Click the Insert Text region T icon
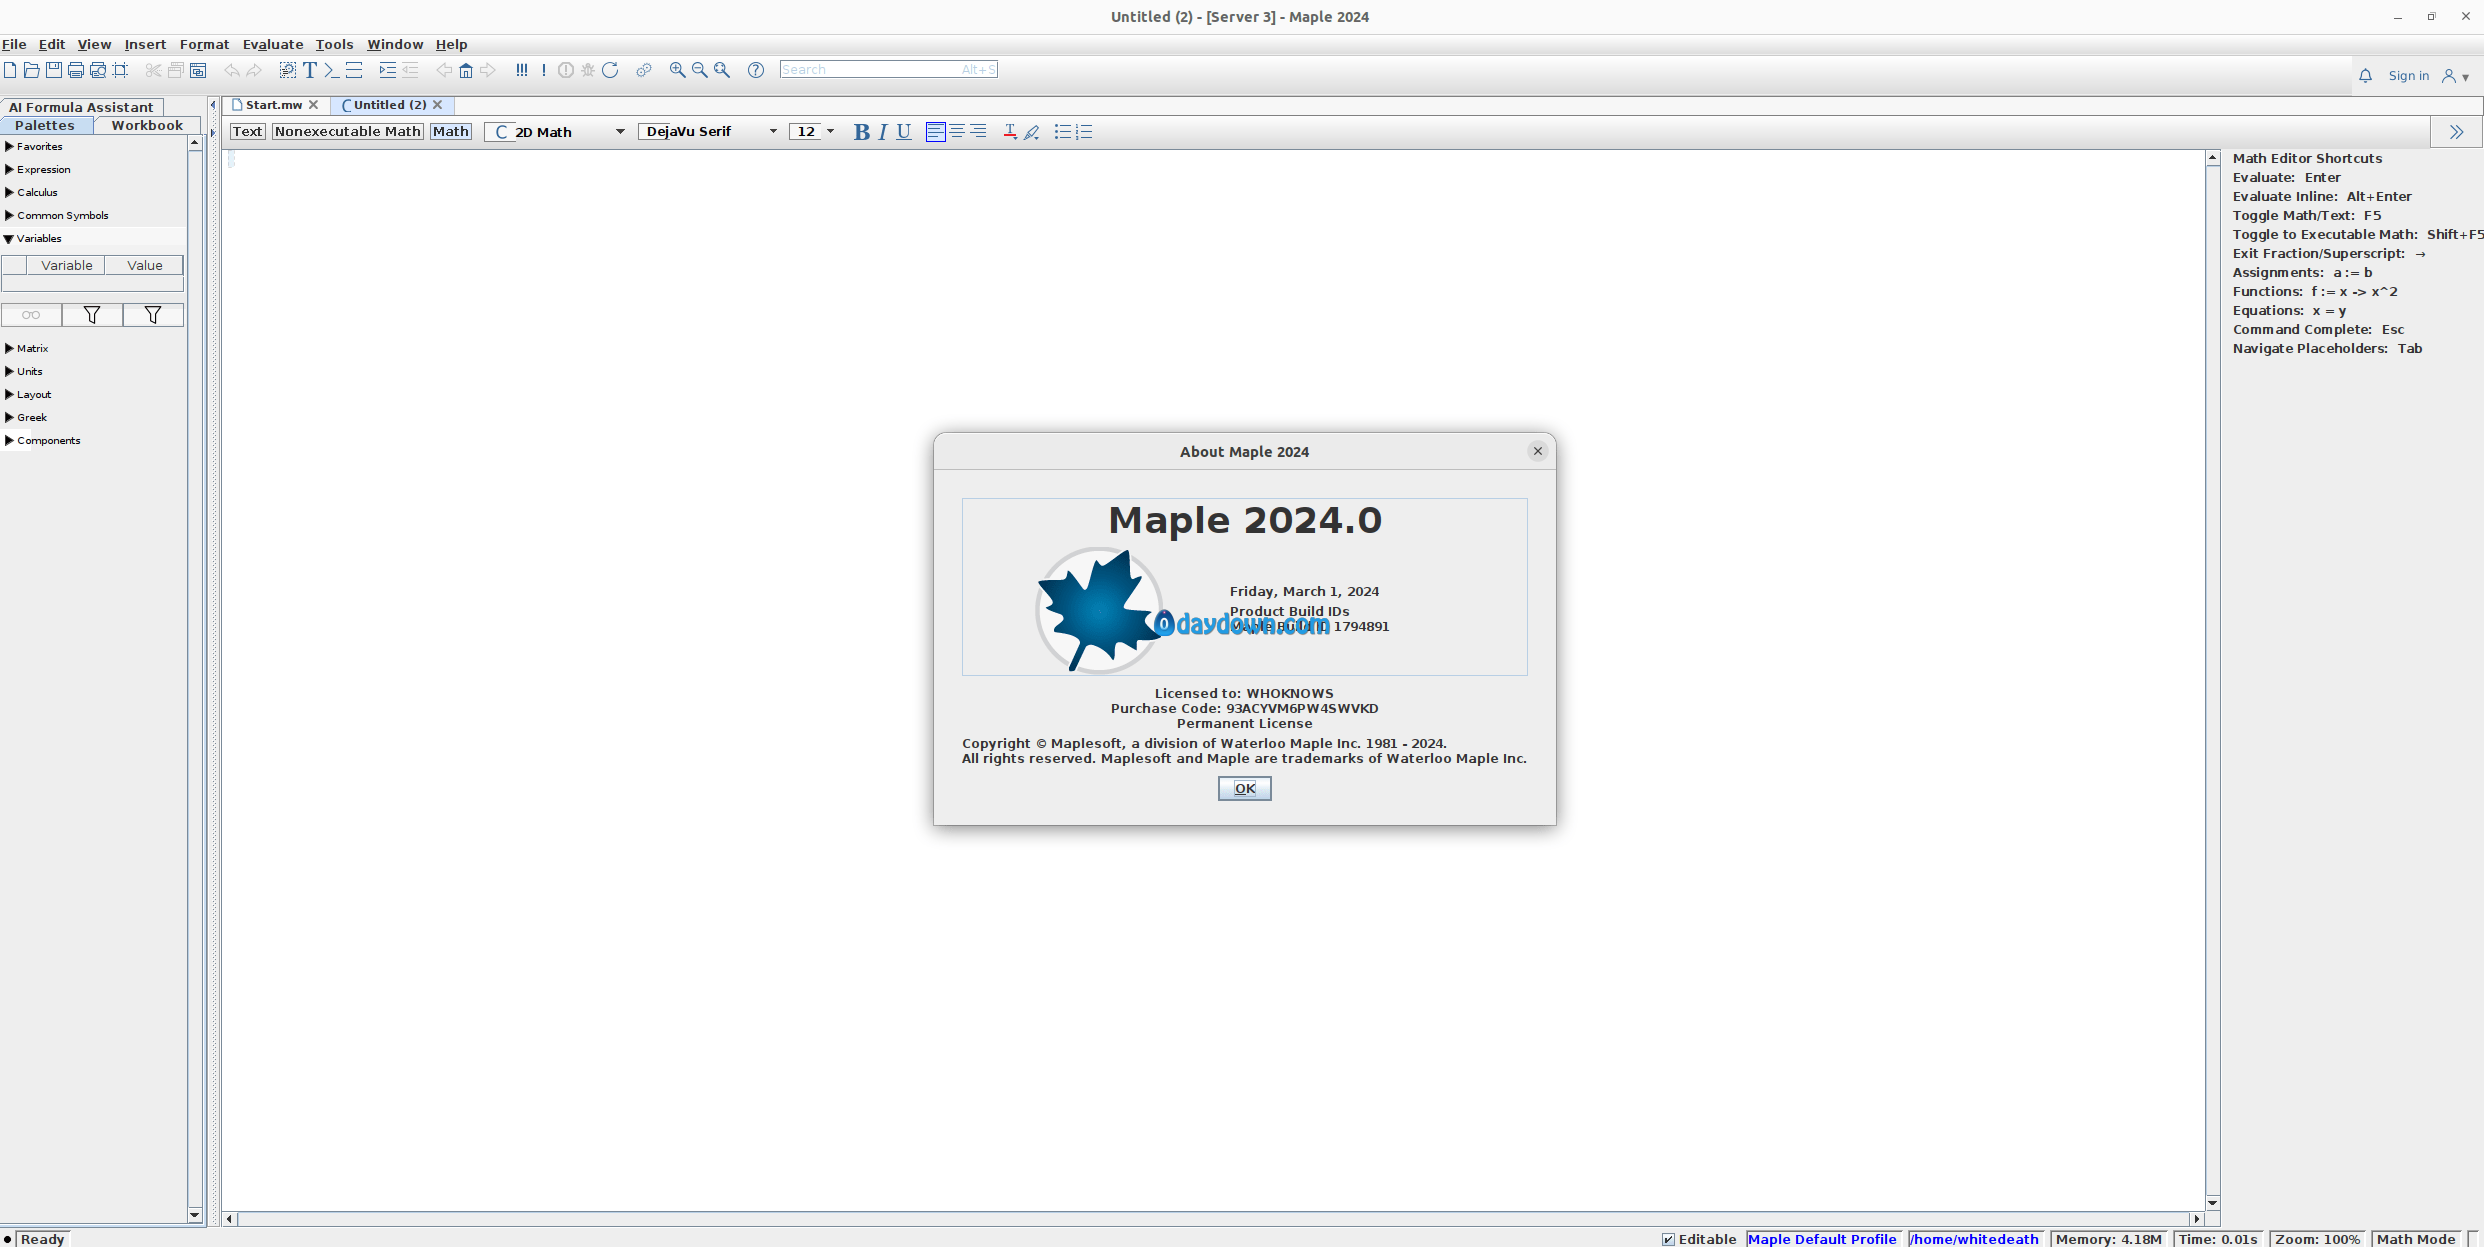Viewport: 2484px width, 1247px height. (x=310, y=70)
